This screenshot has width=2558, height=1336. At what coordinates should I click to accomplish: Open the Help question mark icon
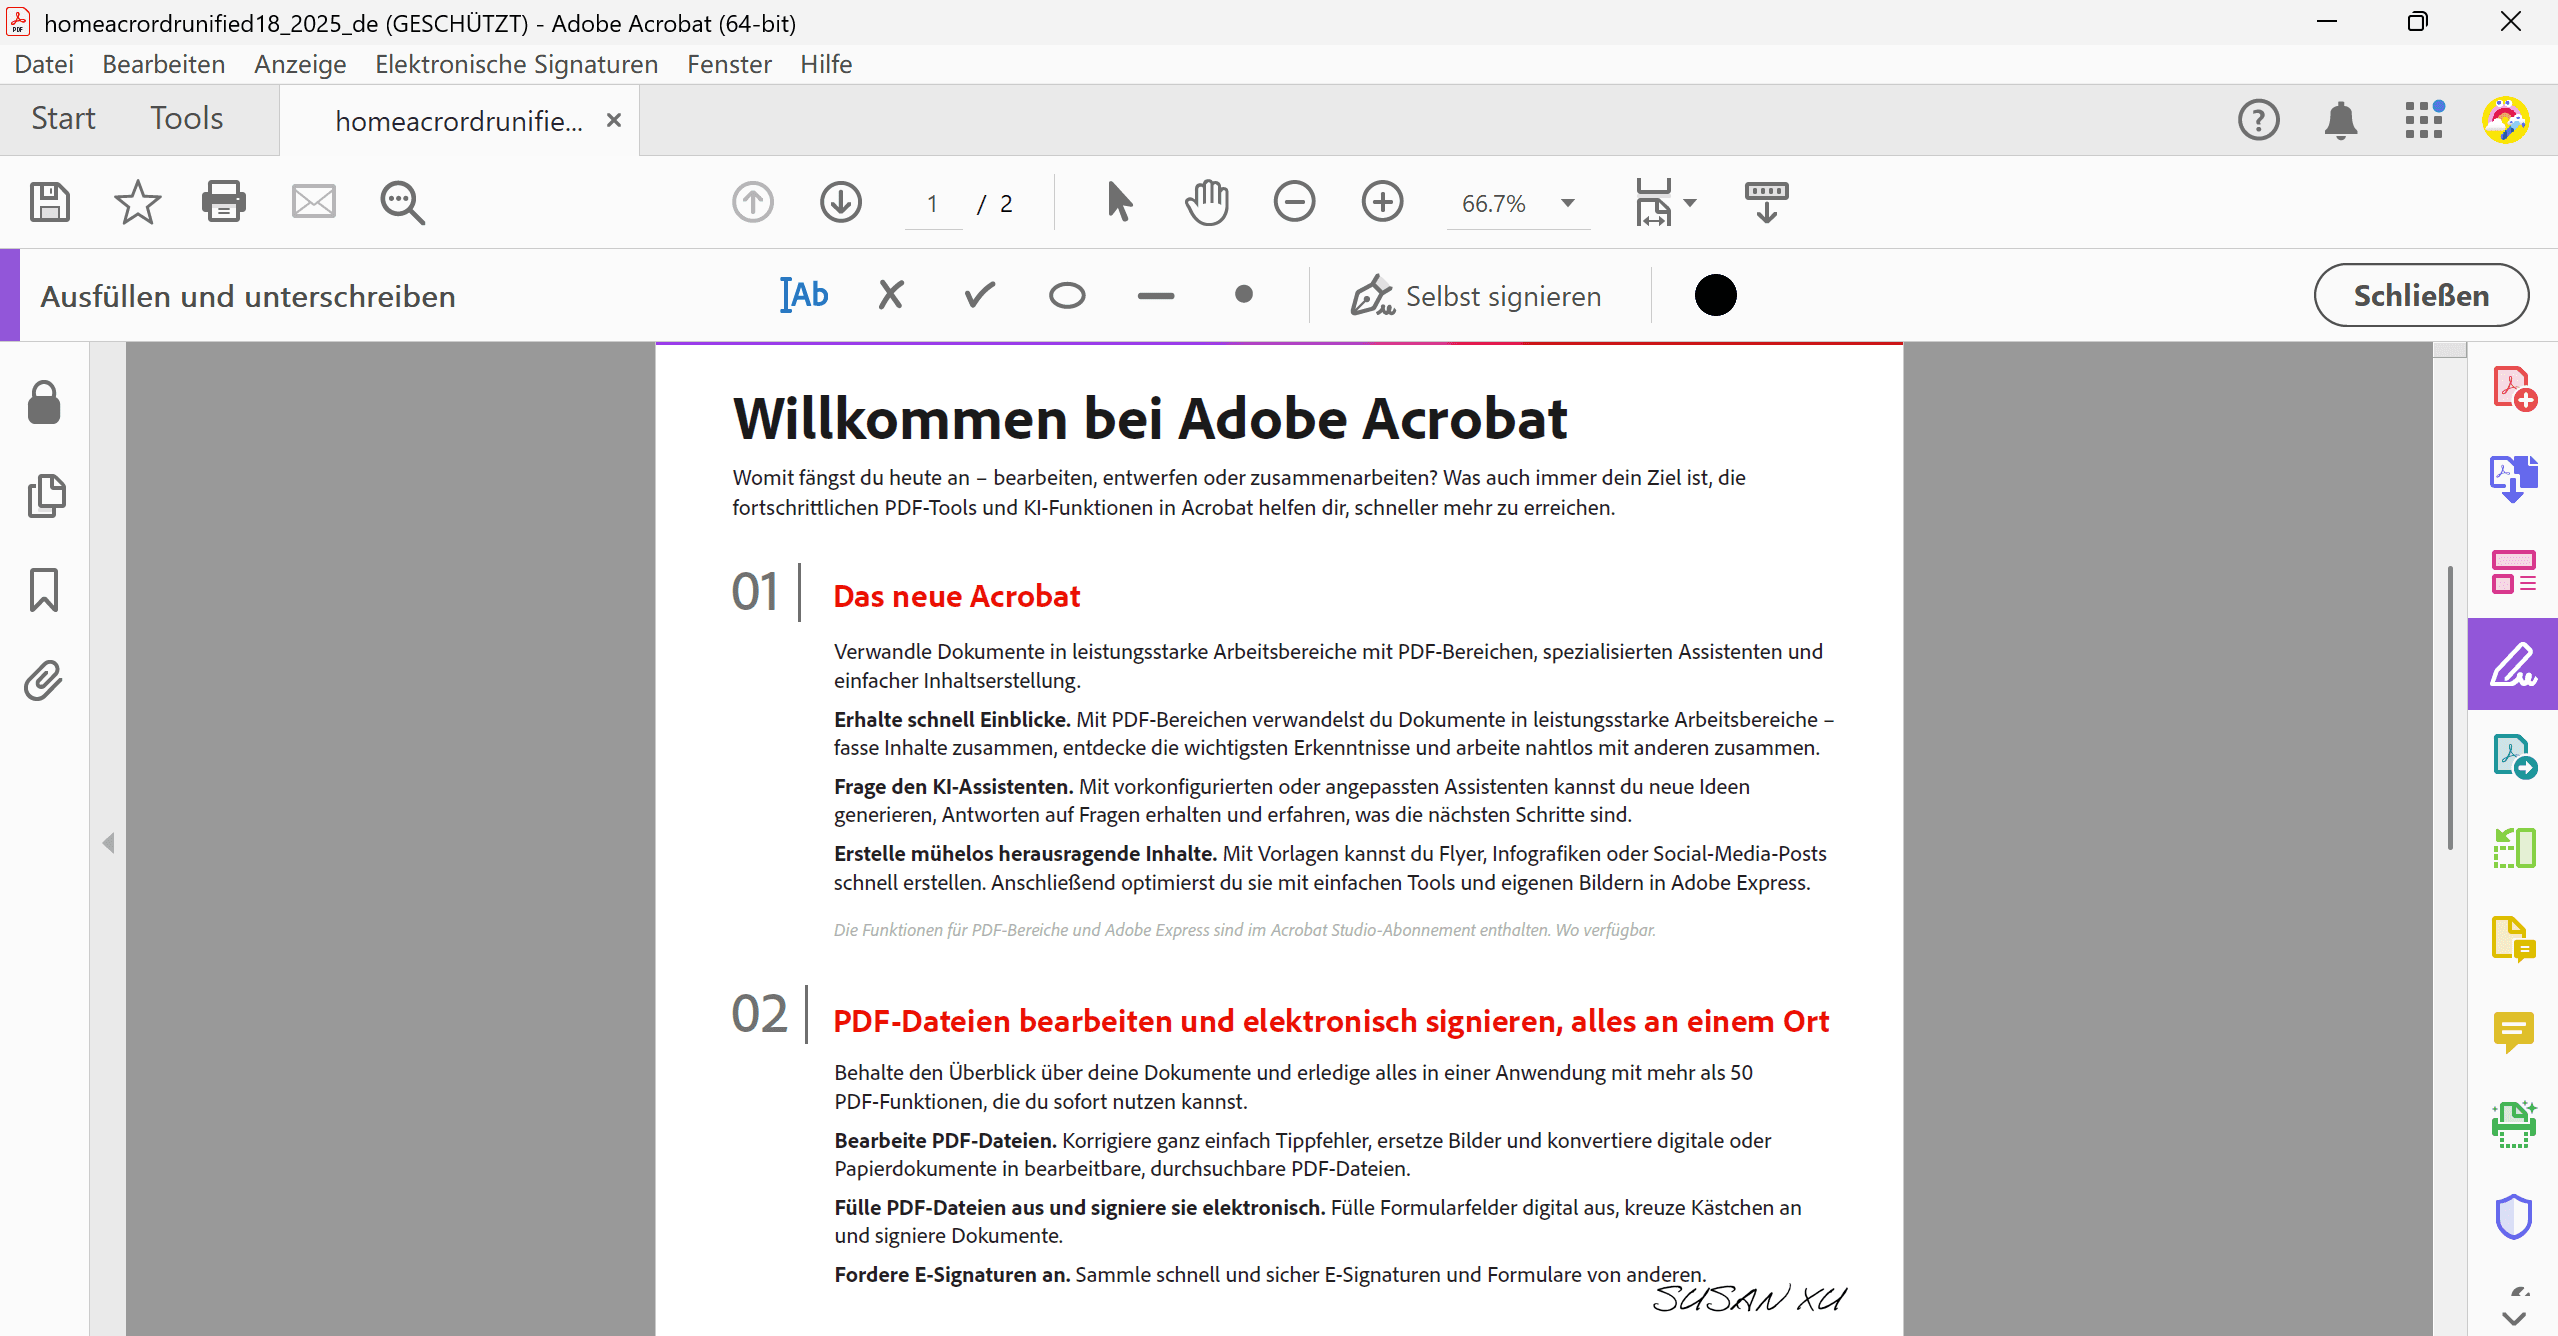pyautogui.click(x=2258, y=120)
